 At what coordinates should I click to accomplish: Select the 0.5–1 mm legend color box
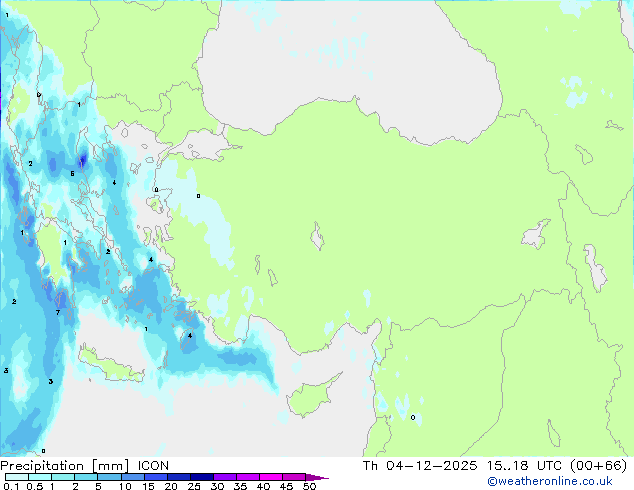click(x=40, y=477)
